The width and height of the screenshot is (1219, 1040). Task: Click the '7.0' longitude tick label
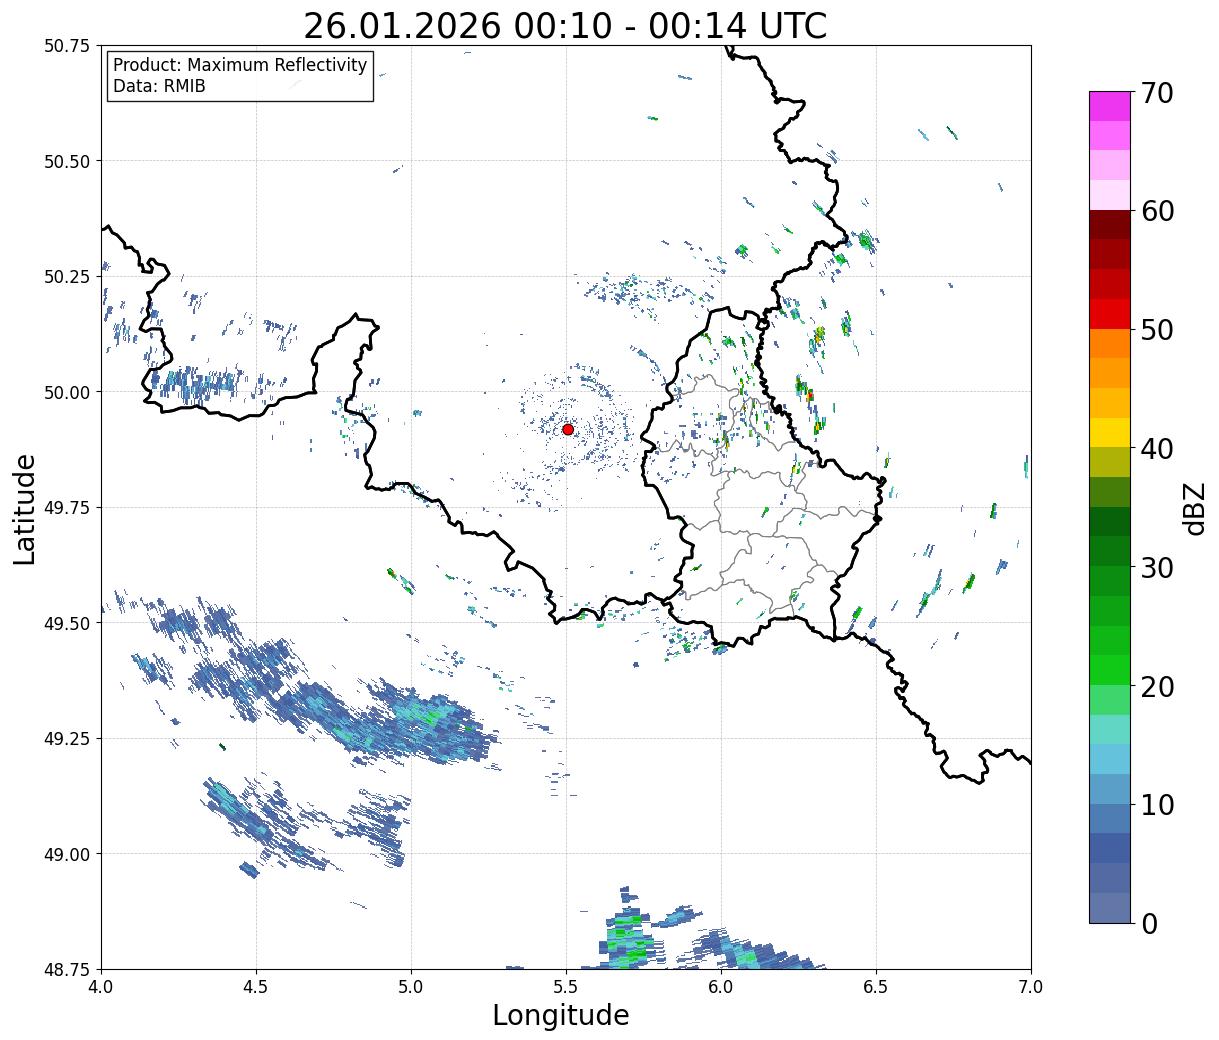pyautogui.click(x=1031, y=987)
